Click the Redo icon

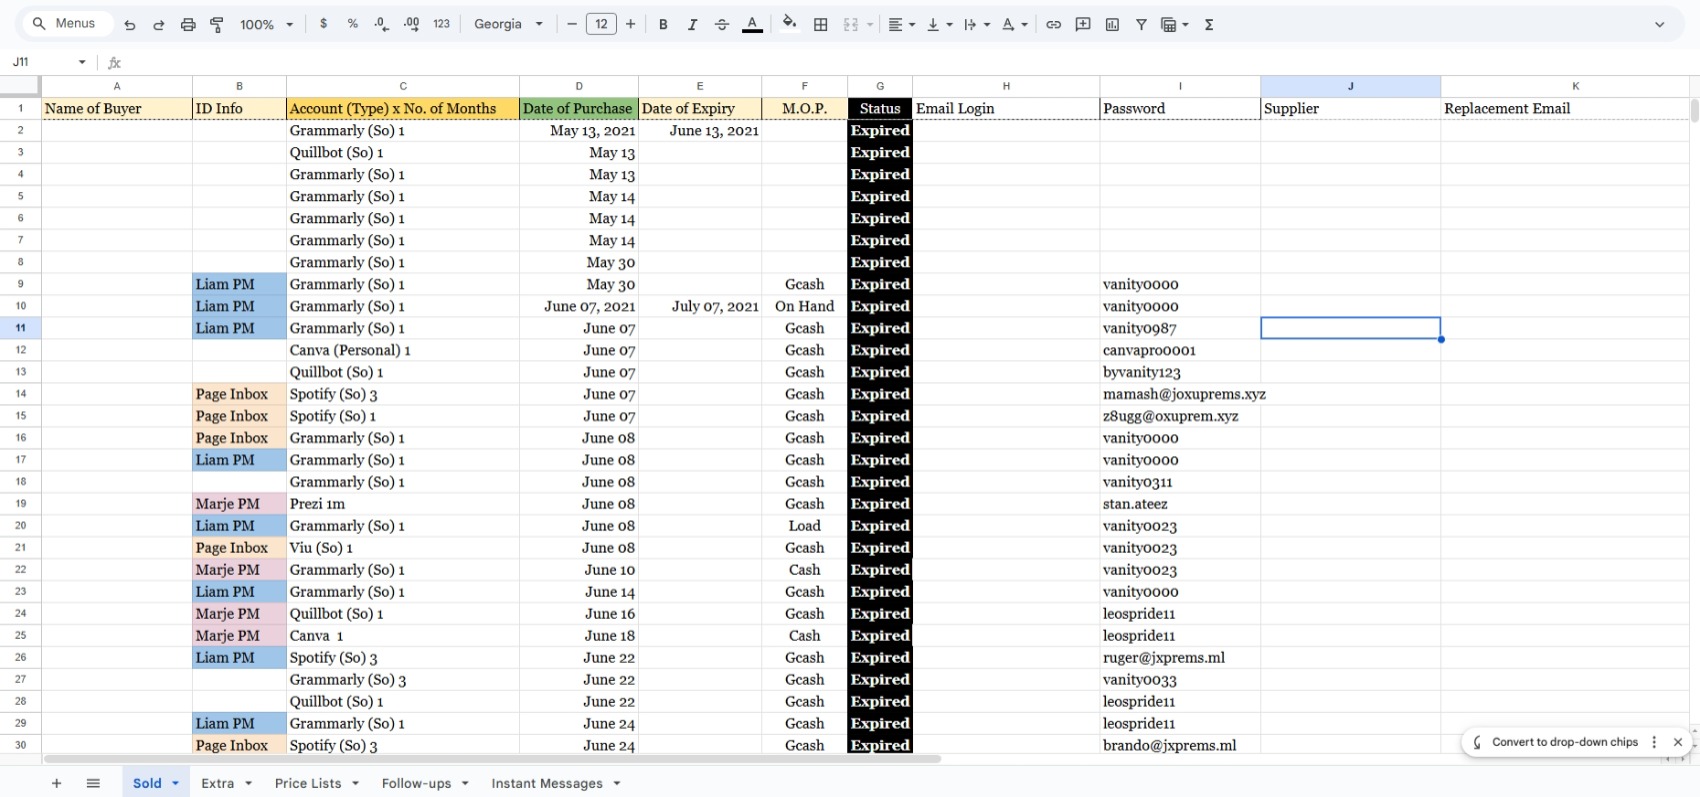[x=158, y=25]
